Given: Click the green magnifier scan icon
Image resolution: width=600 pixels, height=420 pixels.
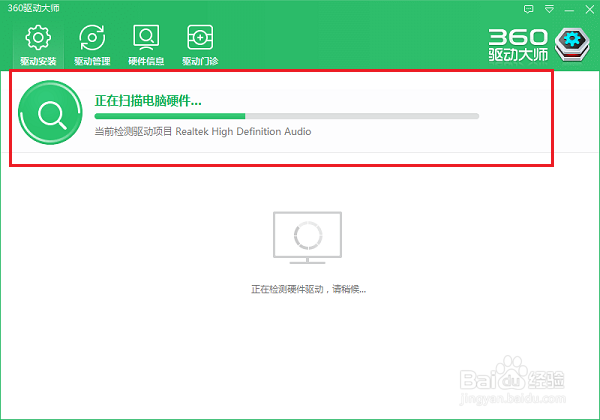Looking at the screenshot, I should 51,112.
